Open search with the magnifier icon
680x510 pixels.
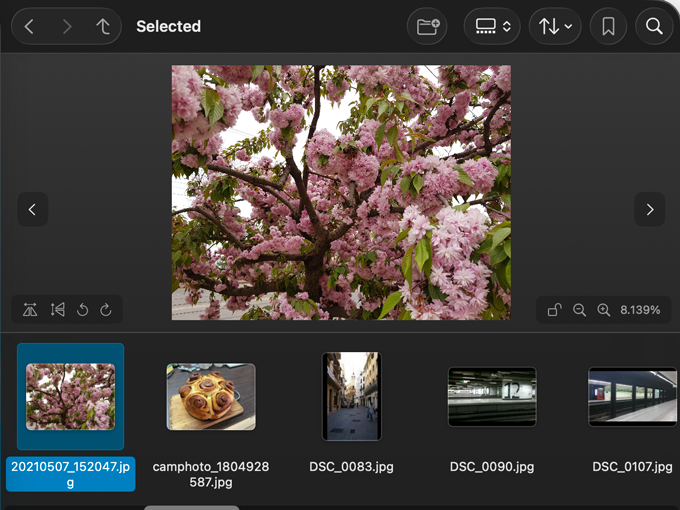tap(654, 27)
